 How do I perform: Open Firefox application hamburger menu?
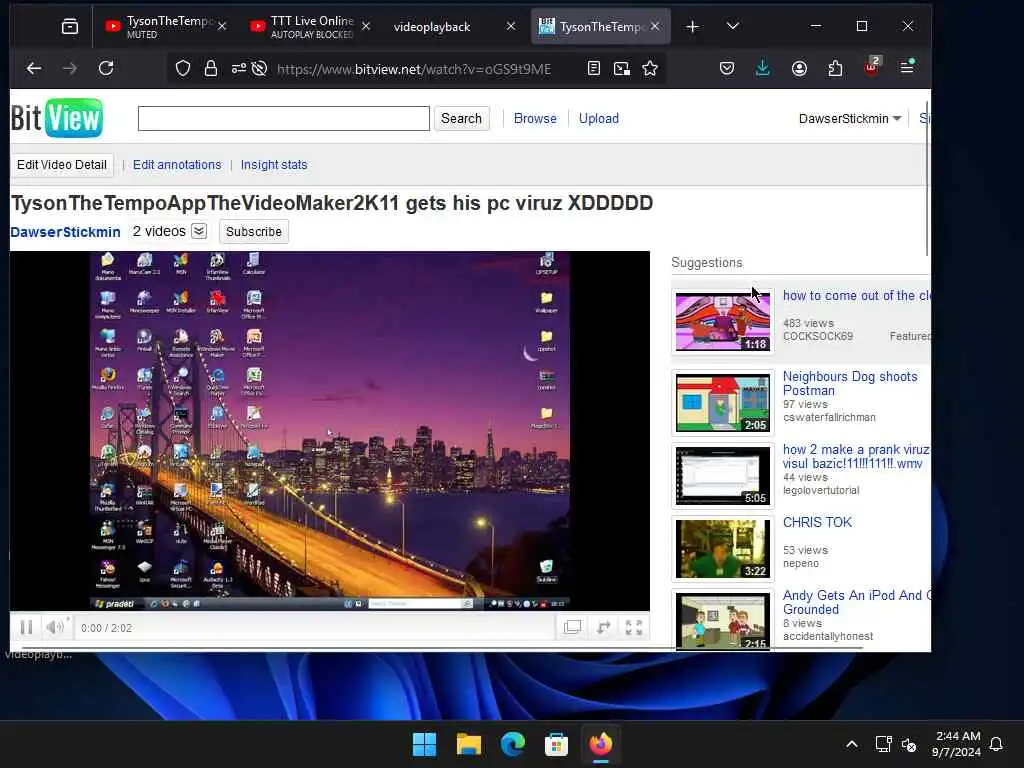(x=907, y=67)
